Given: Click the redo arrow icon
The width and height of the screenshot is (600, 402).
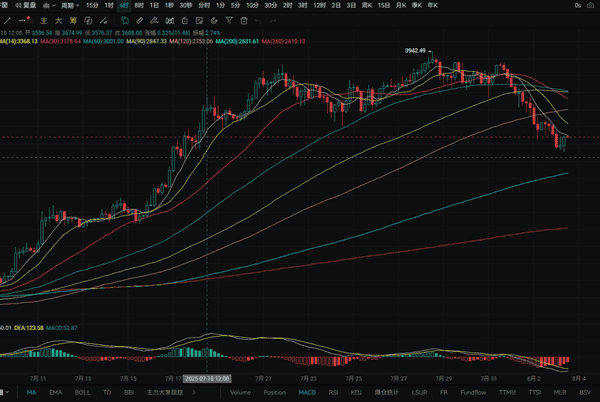Looking at the screenshot, I should click(x=273, y=21).
